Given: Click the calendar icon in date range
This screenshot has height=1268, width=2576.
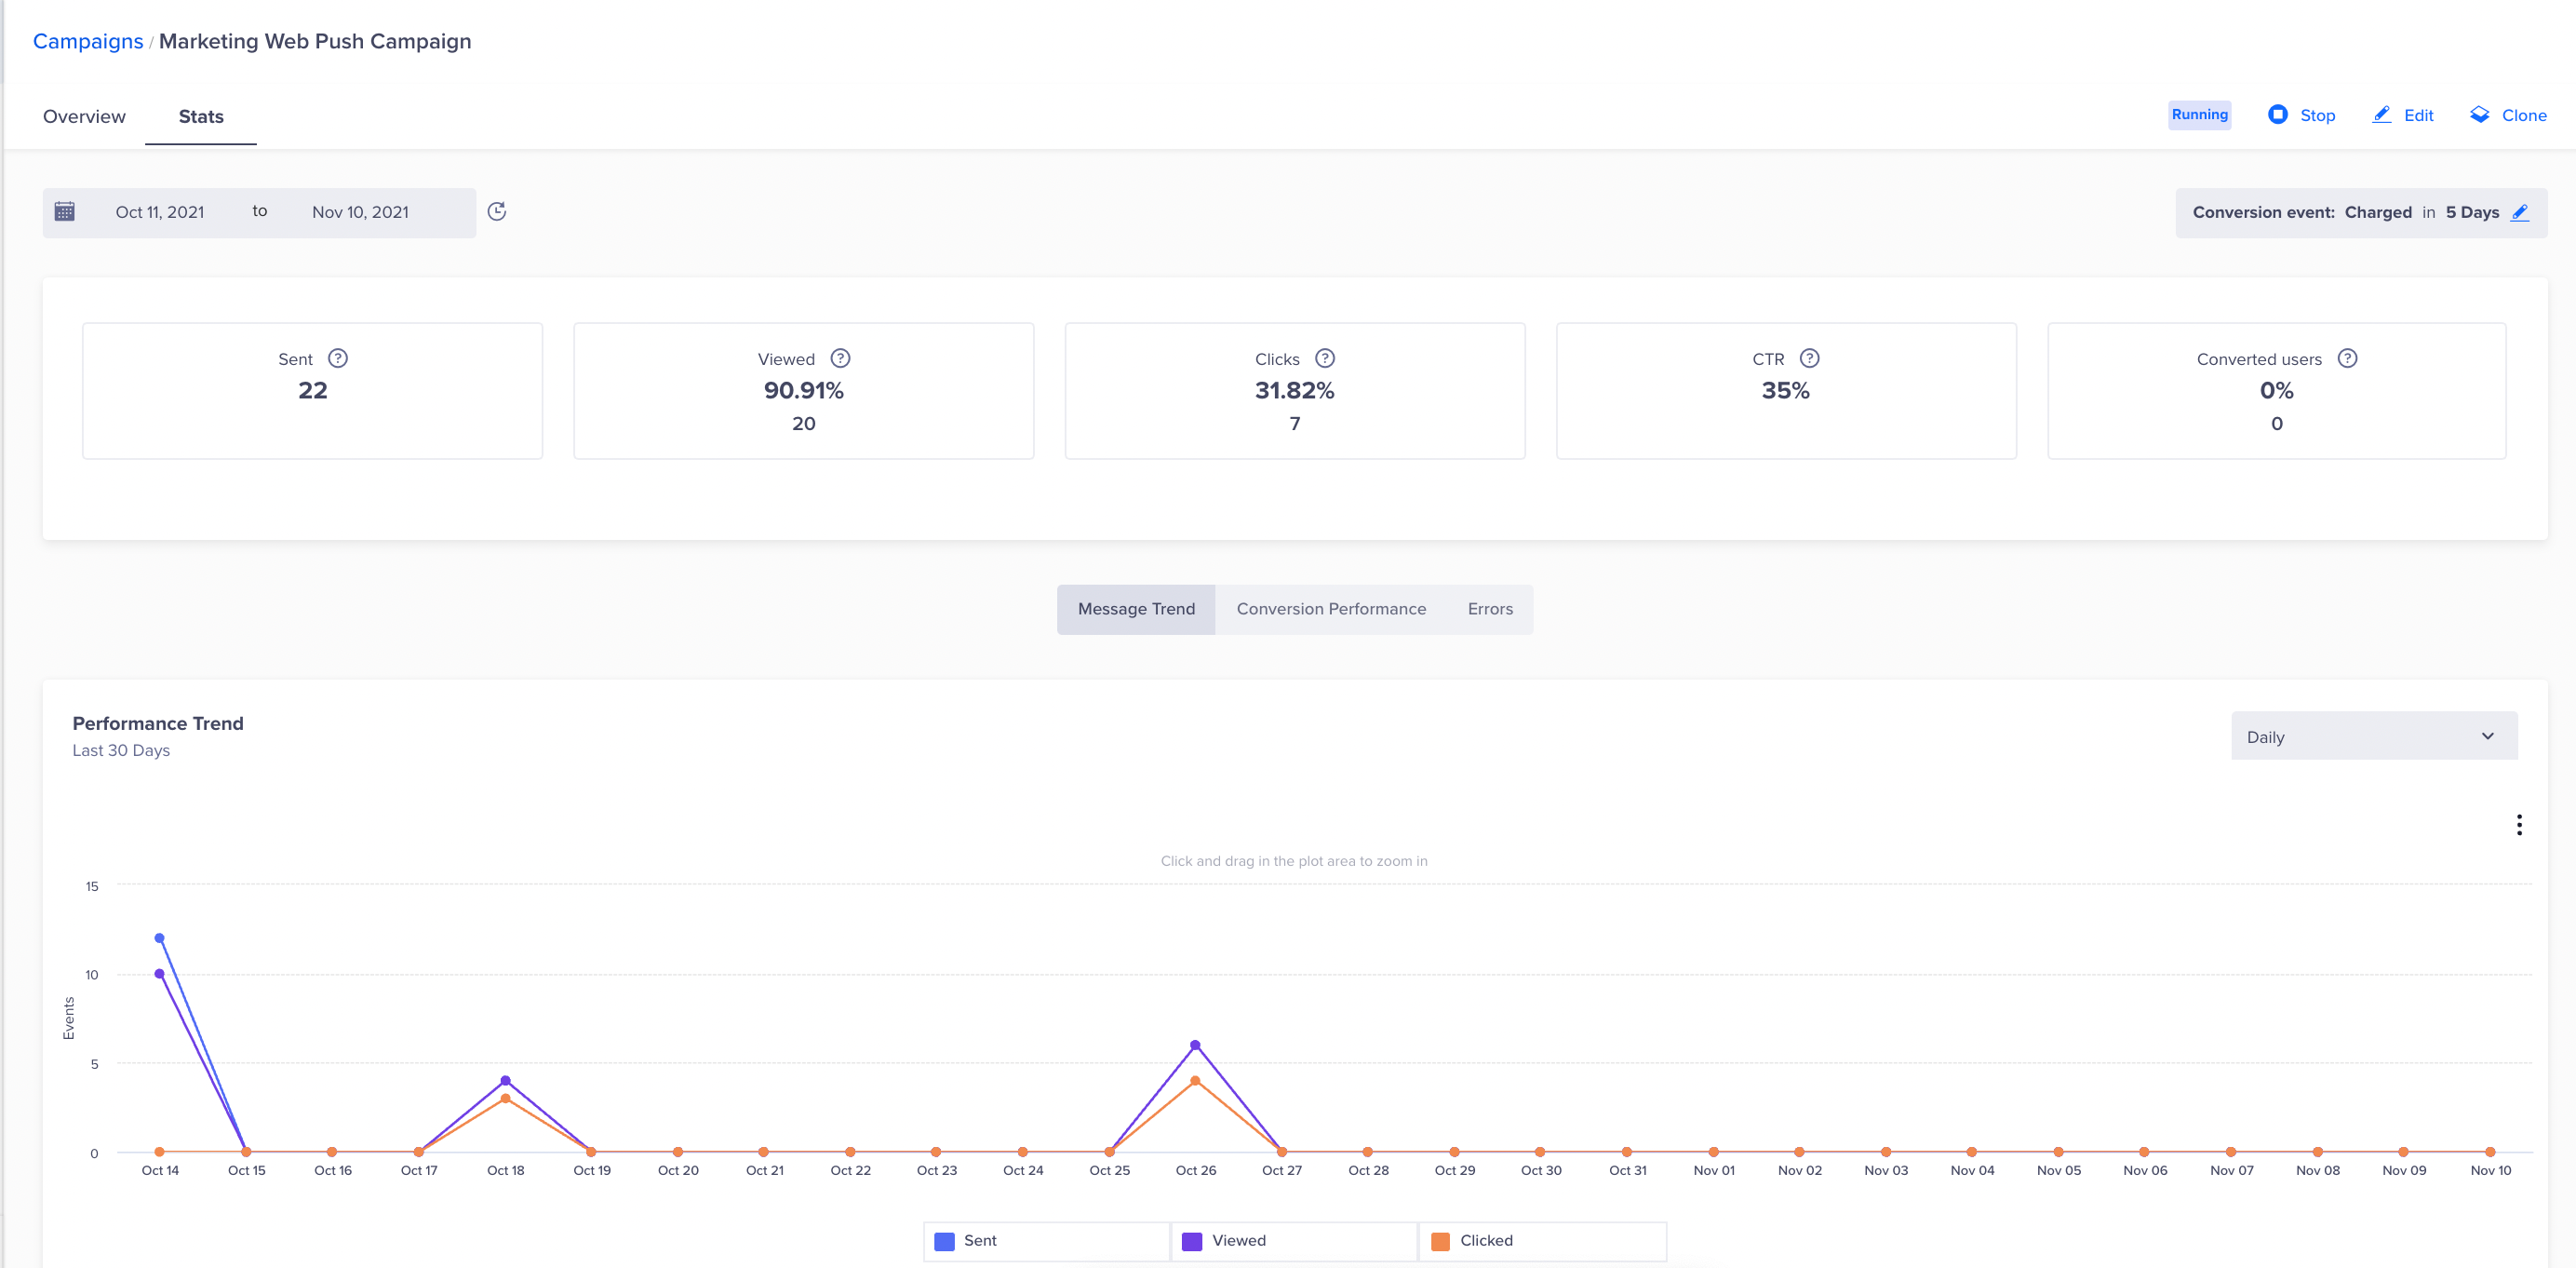Looking at the screenshot, I should pos(65,211).
